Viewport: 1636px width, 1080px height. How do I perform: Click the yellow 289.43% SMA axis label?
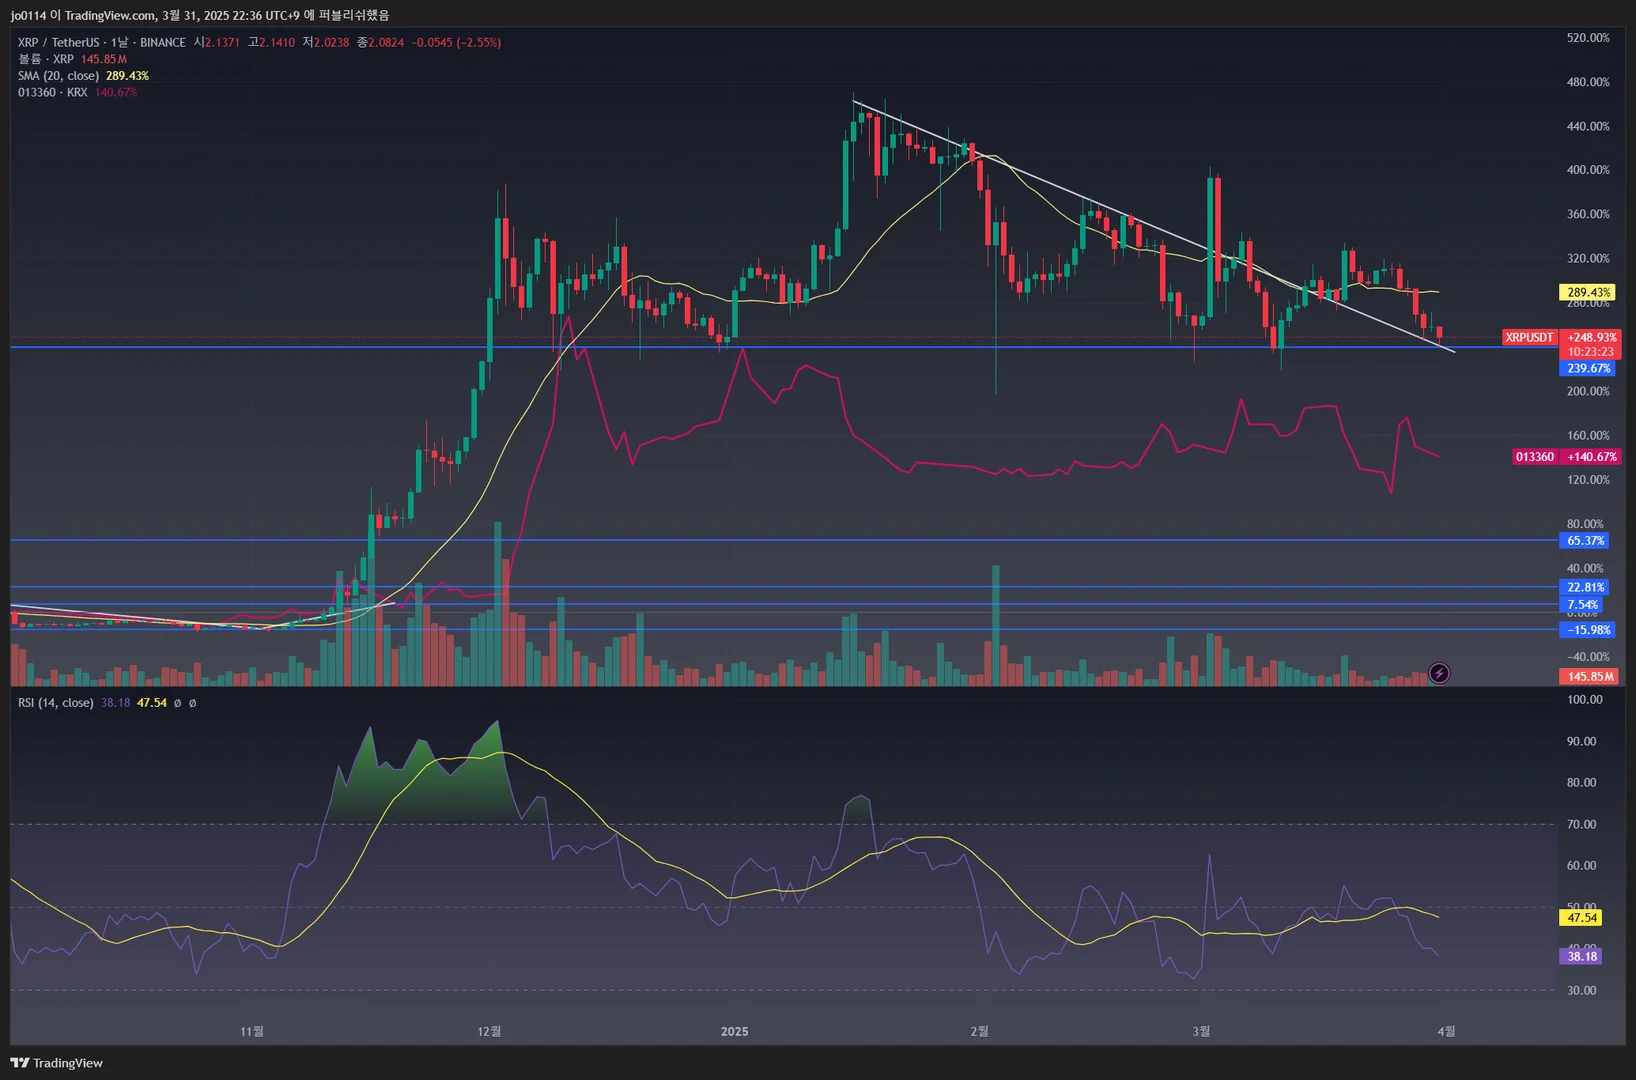[1588, 293]
